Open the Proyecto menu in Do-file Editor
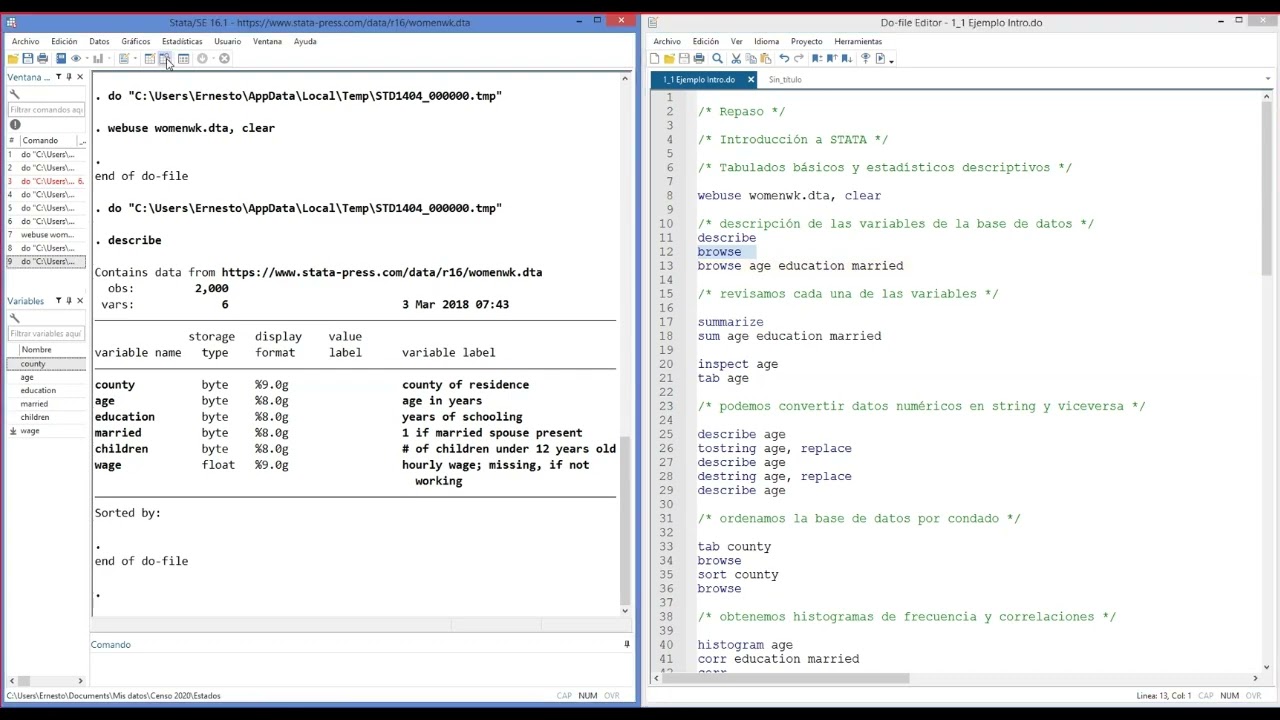The image size is (1280, 720). 806,41
